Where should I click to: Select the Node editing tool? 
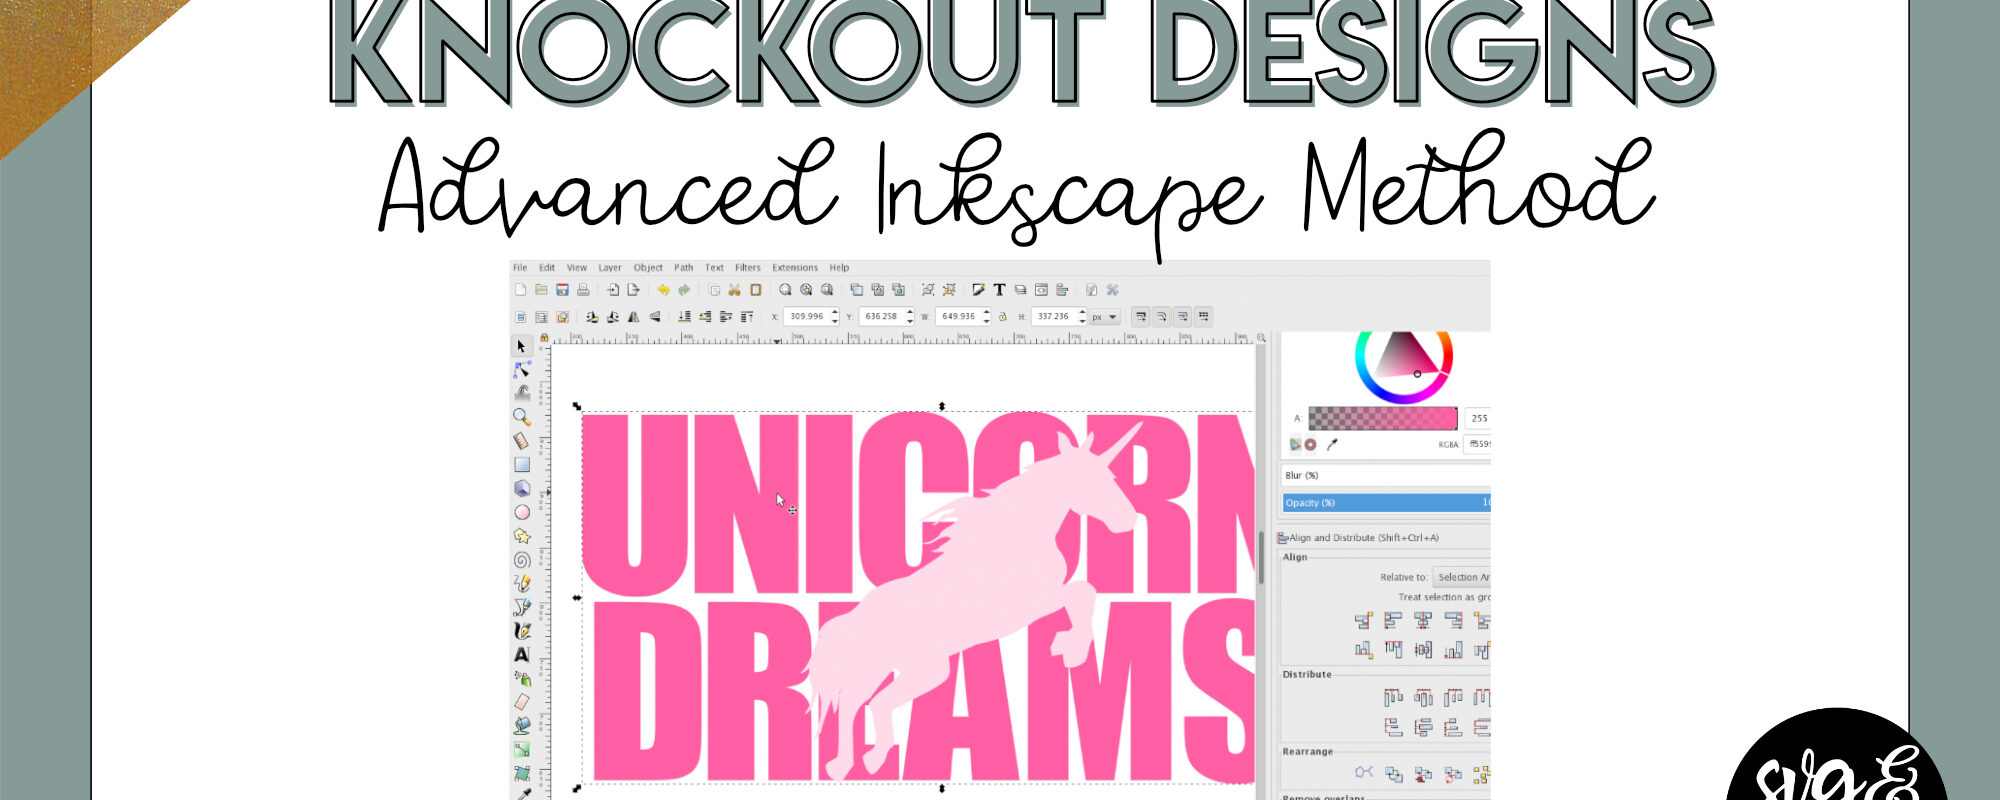pyautogui.click(x=521, y=370)
